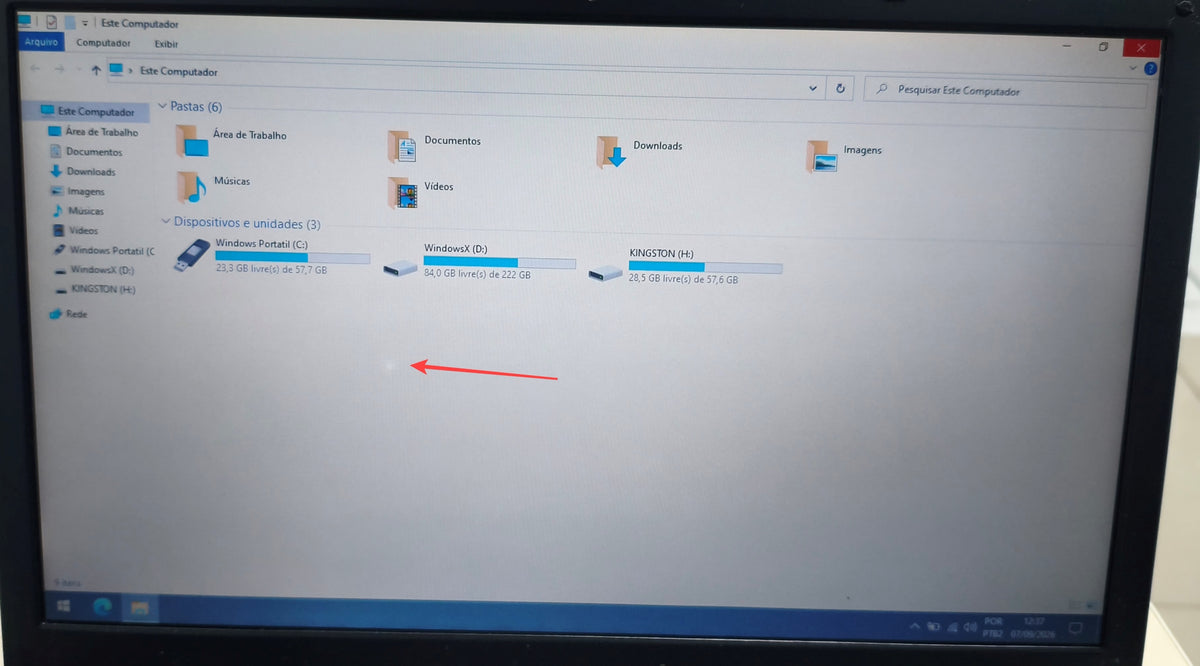Select the Windows Portatil (C:) drive
The height and width of the screenshot is (666, 1200).
tap(272, 256)
